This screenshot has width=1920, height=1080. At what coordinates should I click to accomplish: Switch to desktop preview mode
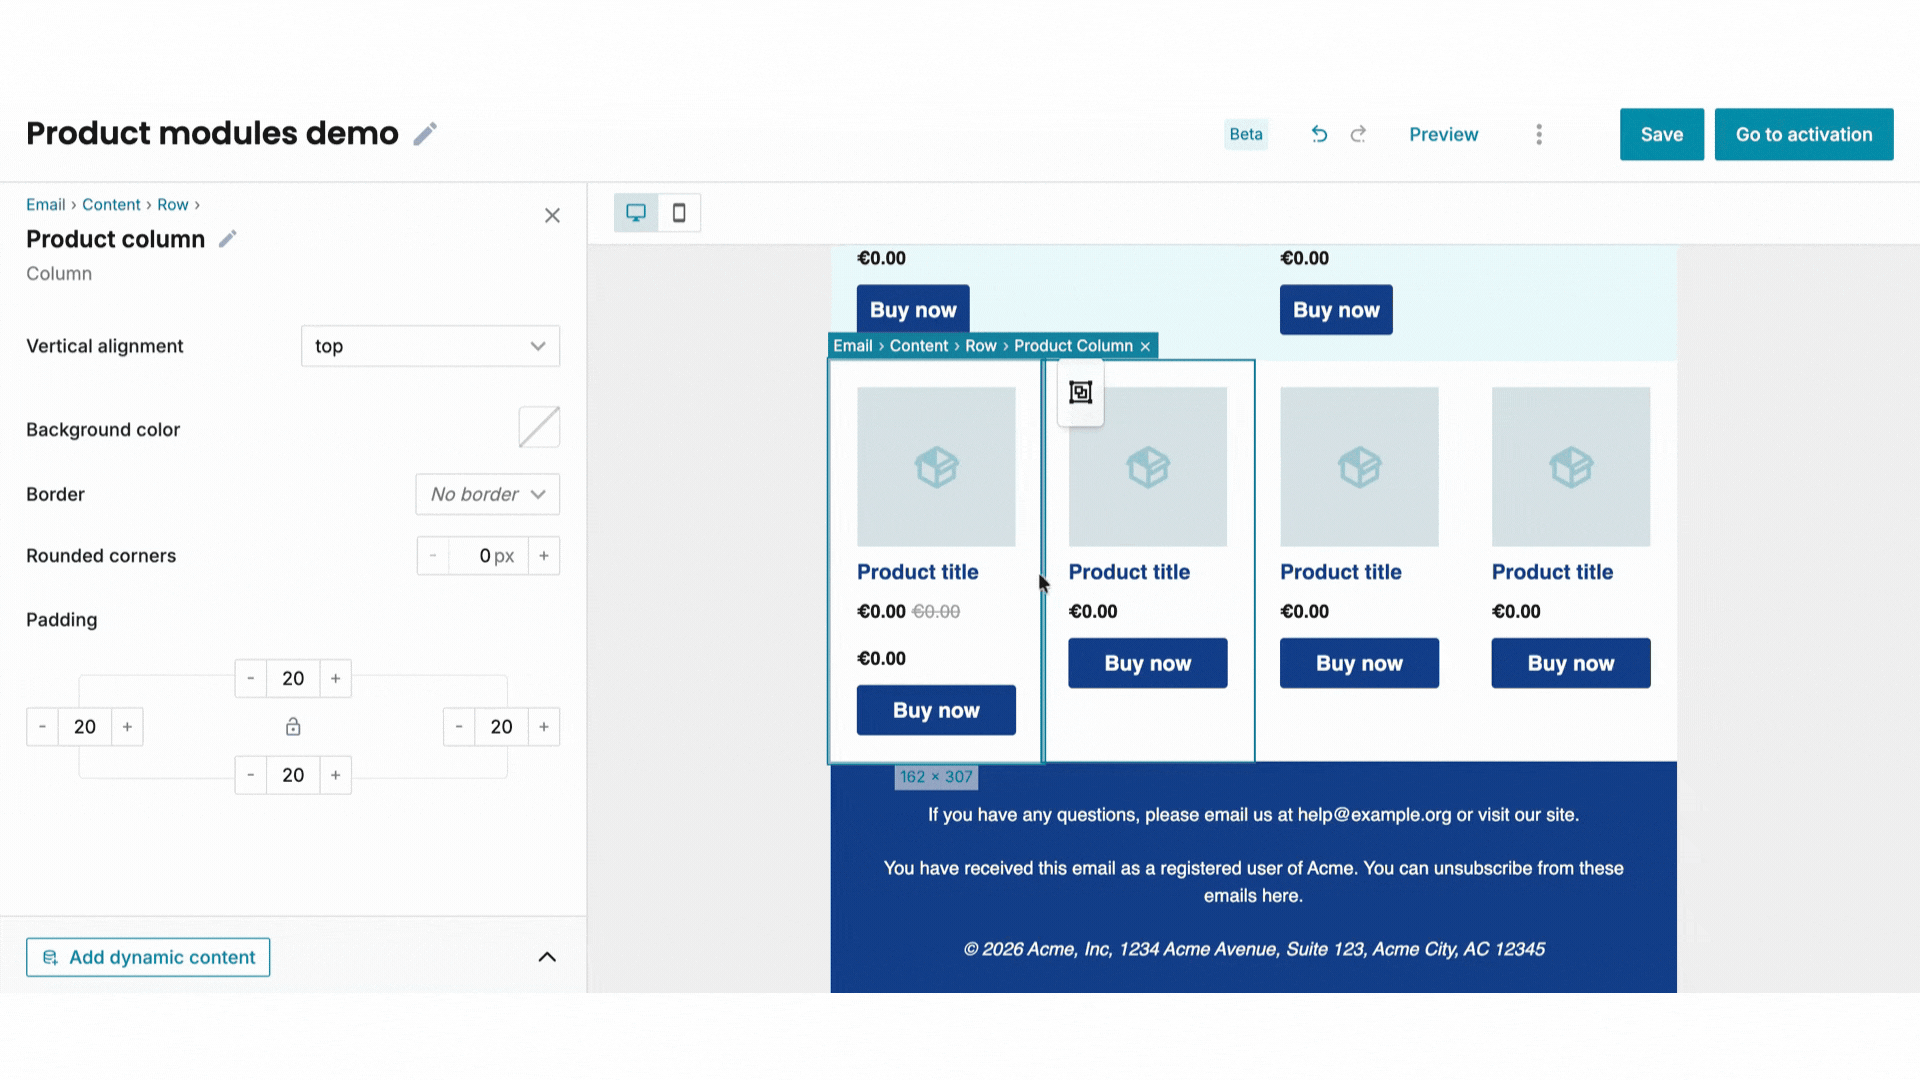[636, 212]
